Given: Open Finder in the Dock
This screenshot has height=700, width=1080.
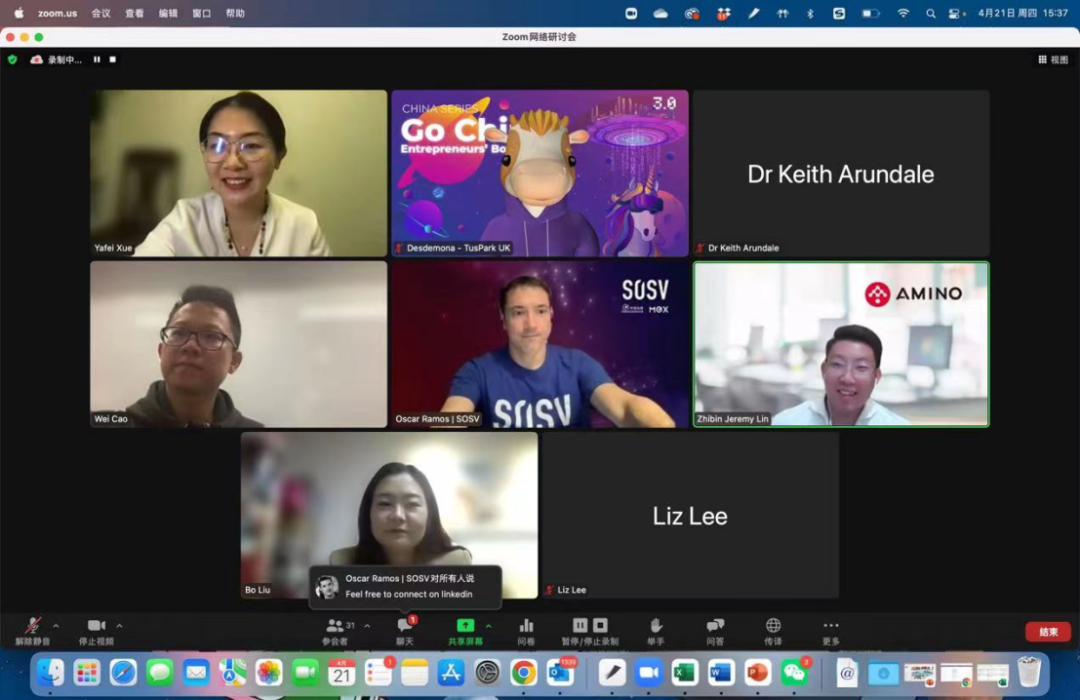Looking at the screenshot, I should [x=50, y=672].
